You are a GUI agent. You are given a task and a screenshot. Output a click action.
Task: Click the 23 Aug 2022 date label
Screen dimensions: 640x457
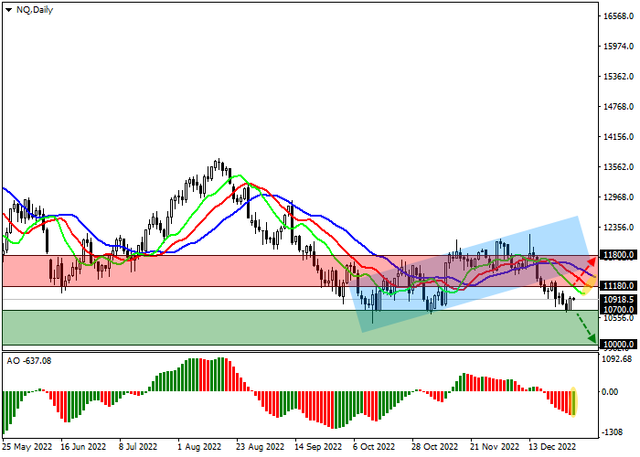pyautogui.click(x=260, y=447)
